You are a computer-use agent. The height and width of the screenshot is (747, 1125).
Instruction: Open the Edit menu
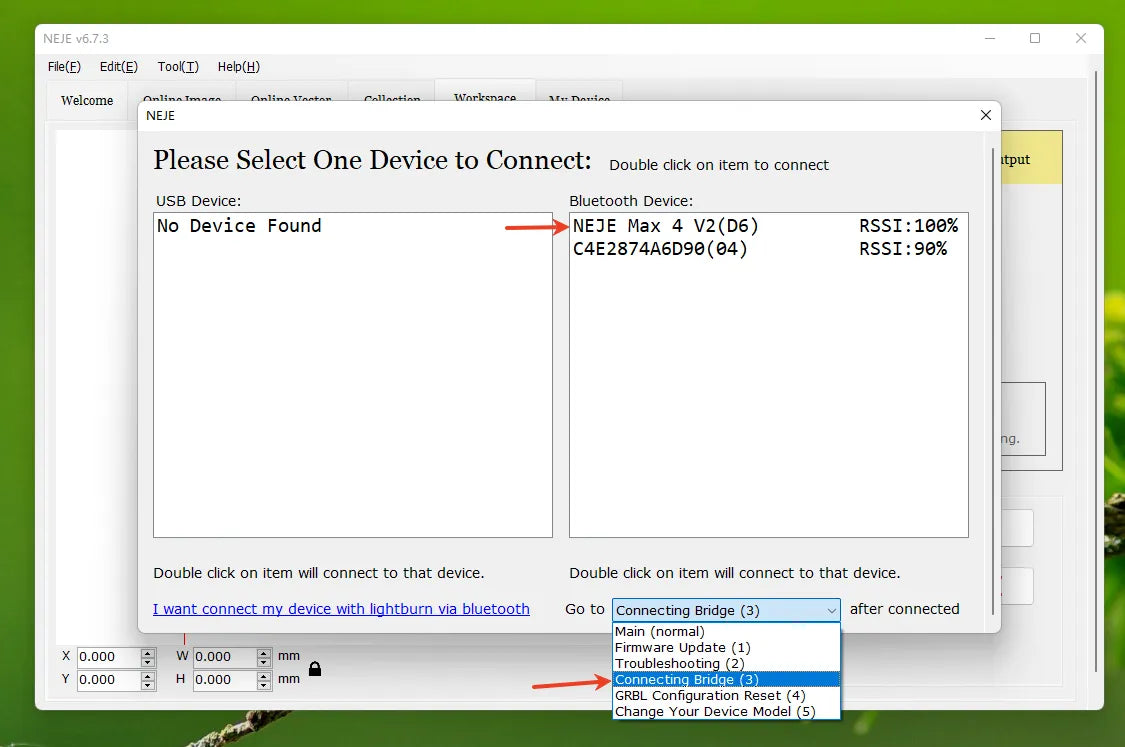[x=118, y=67]
